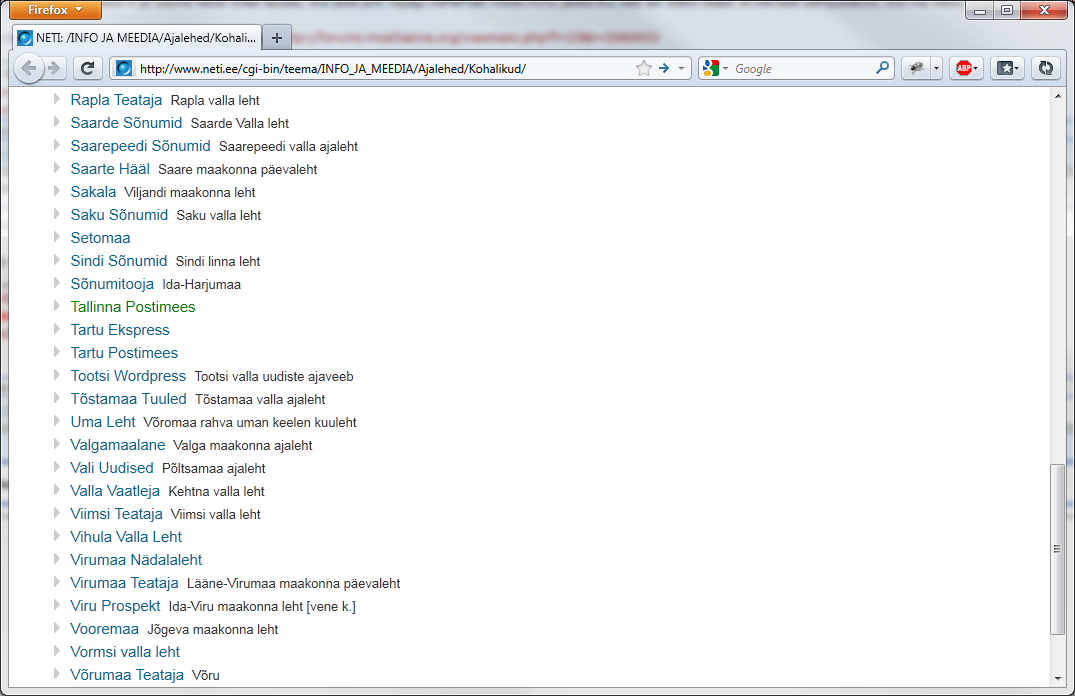The height and width of the screenshot is (696, 1075).
Task: Open the Tartu Postimees link
Action: (x=124, y=352)
